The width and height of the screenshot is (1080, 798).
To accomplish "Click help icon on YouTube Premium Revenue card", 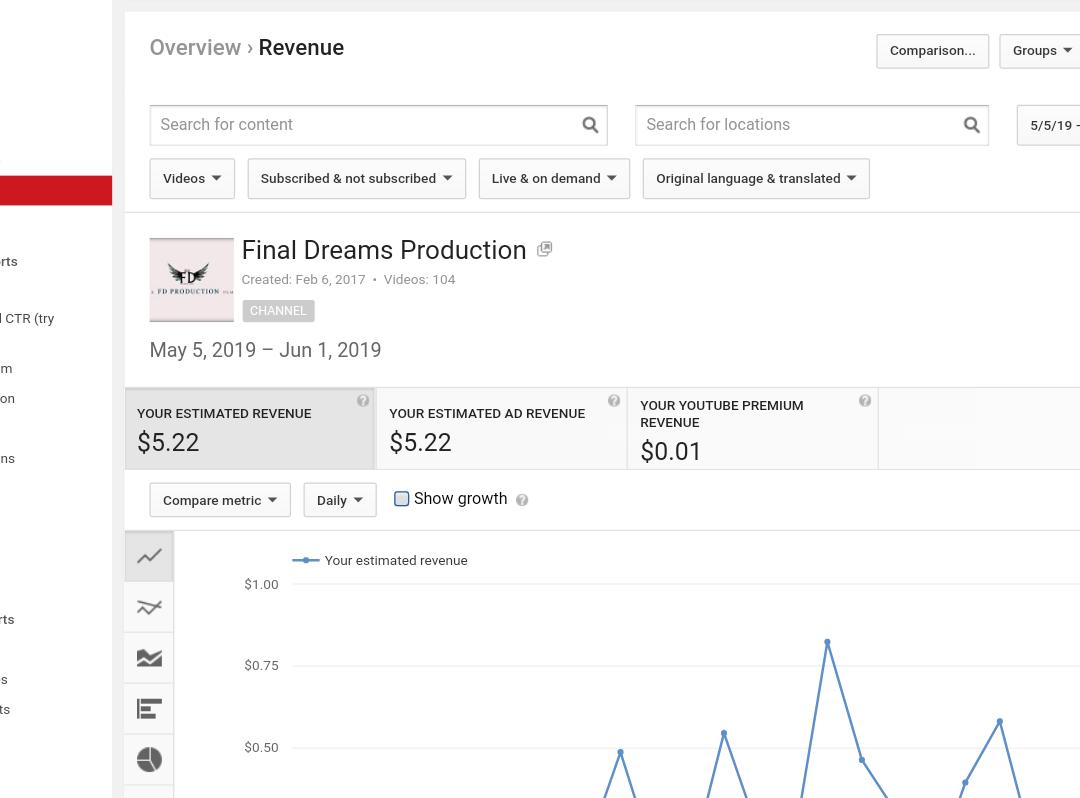I will point(865,401).
